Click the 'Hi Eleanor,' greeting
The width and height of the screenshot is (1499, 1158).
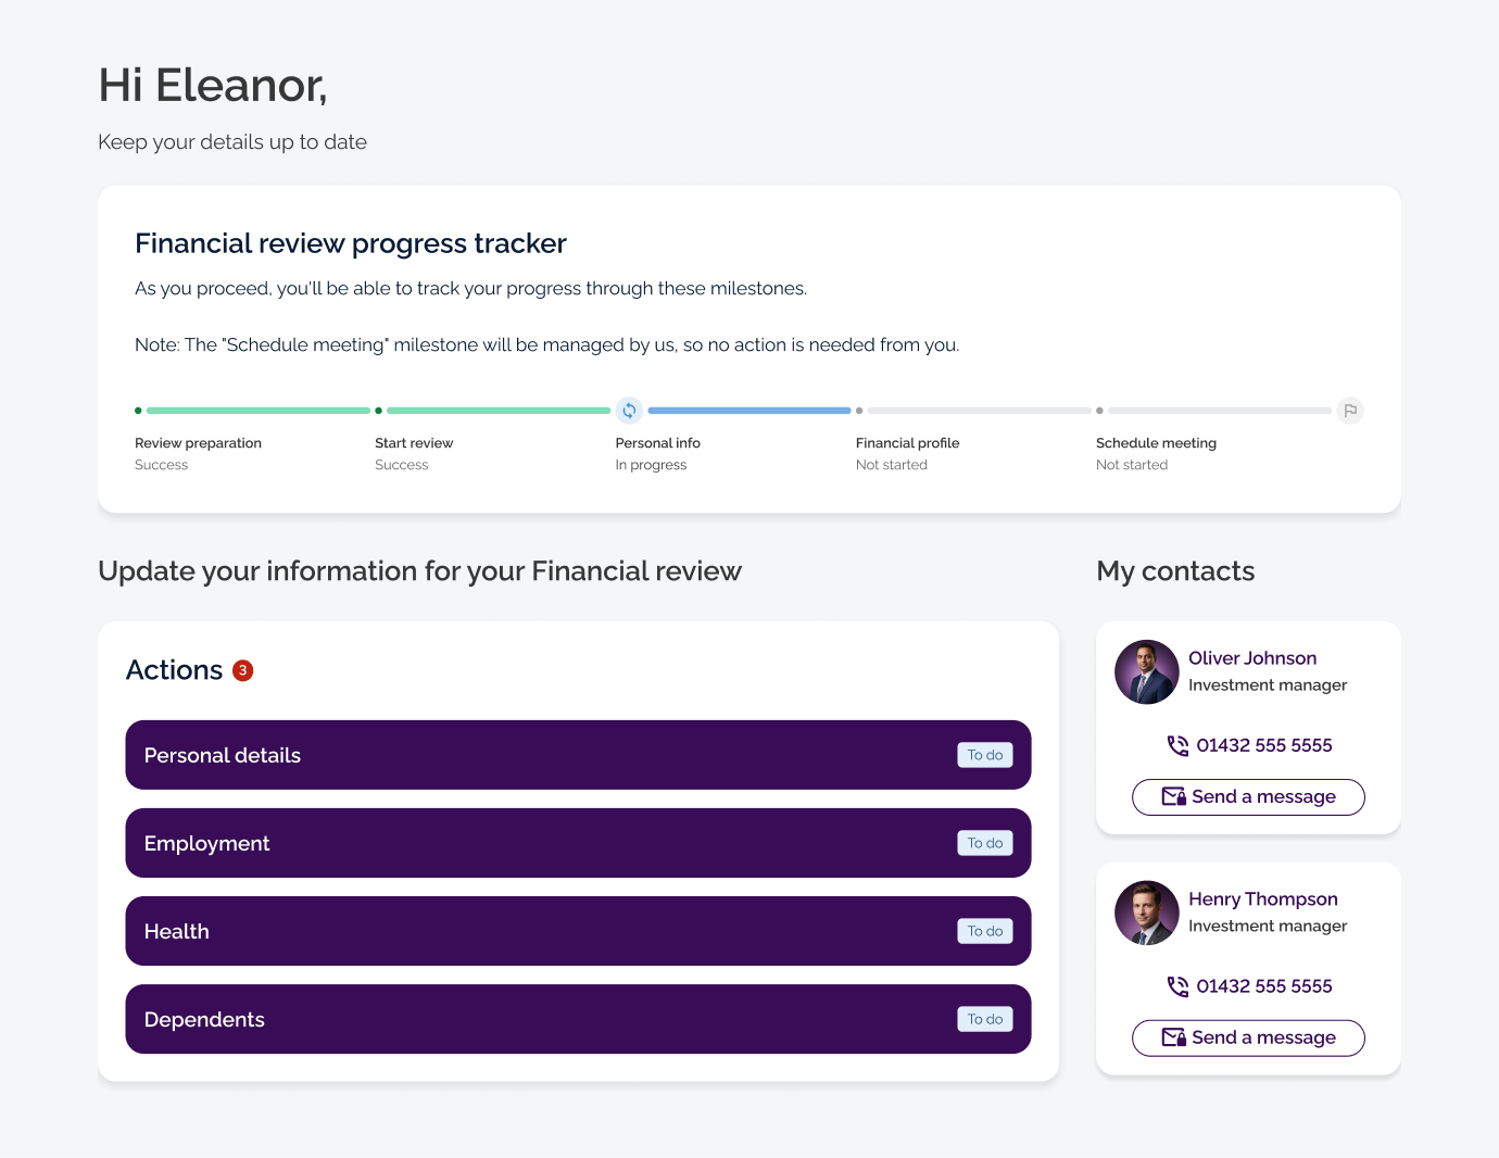pos(213,85)
